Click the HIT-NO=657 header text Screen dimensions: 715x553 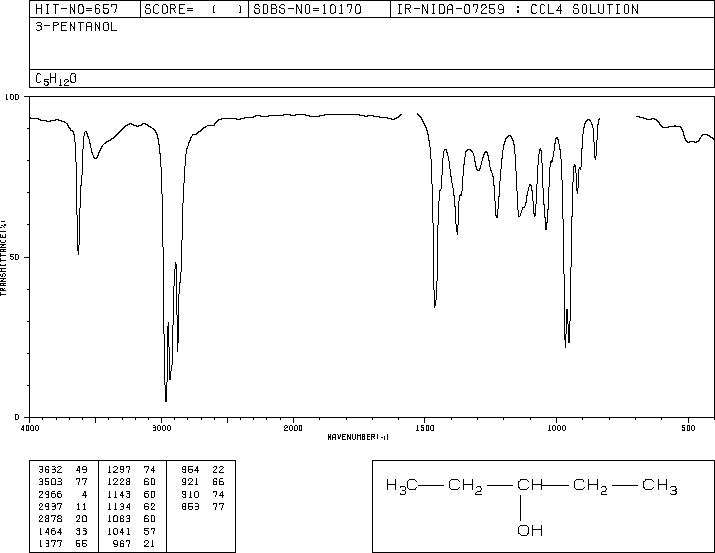77,9
